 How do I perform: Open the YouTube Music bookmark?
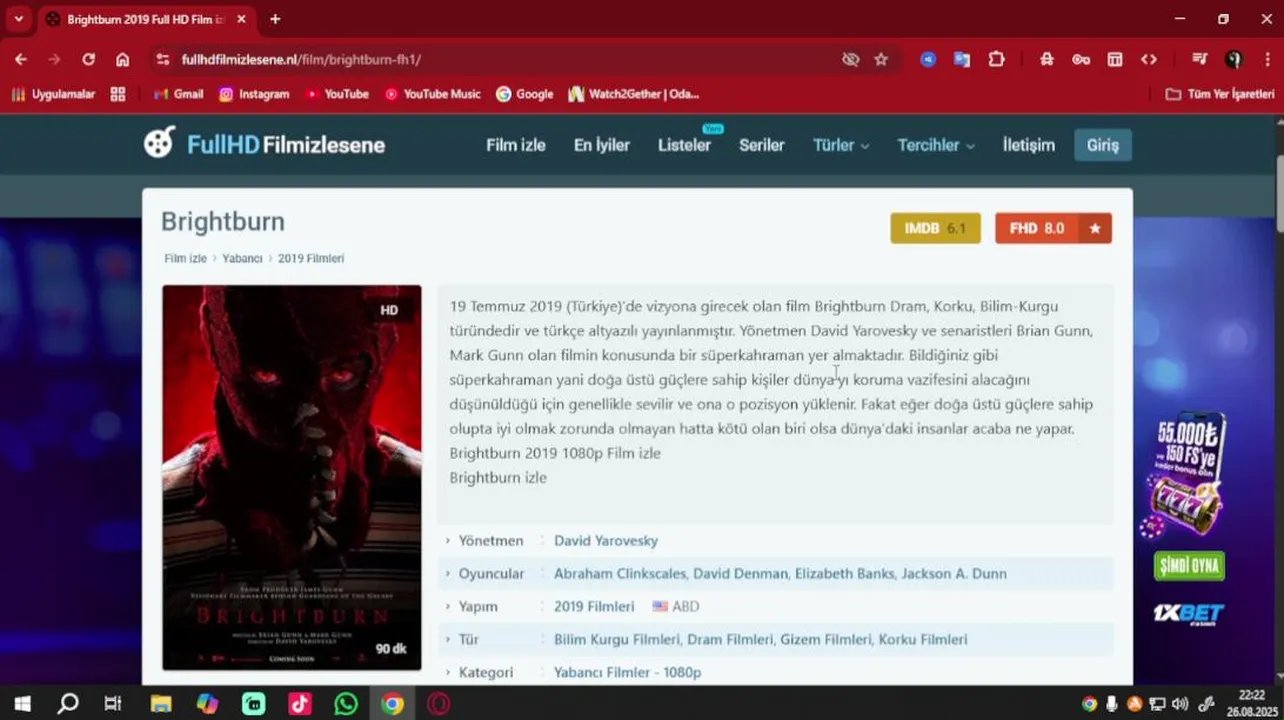coord(432,94)
